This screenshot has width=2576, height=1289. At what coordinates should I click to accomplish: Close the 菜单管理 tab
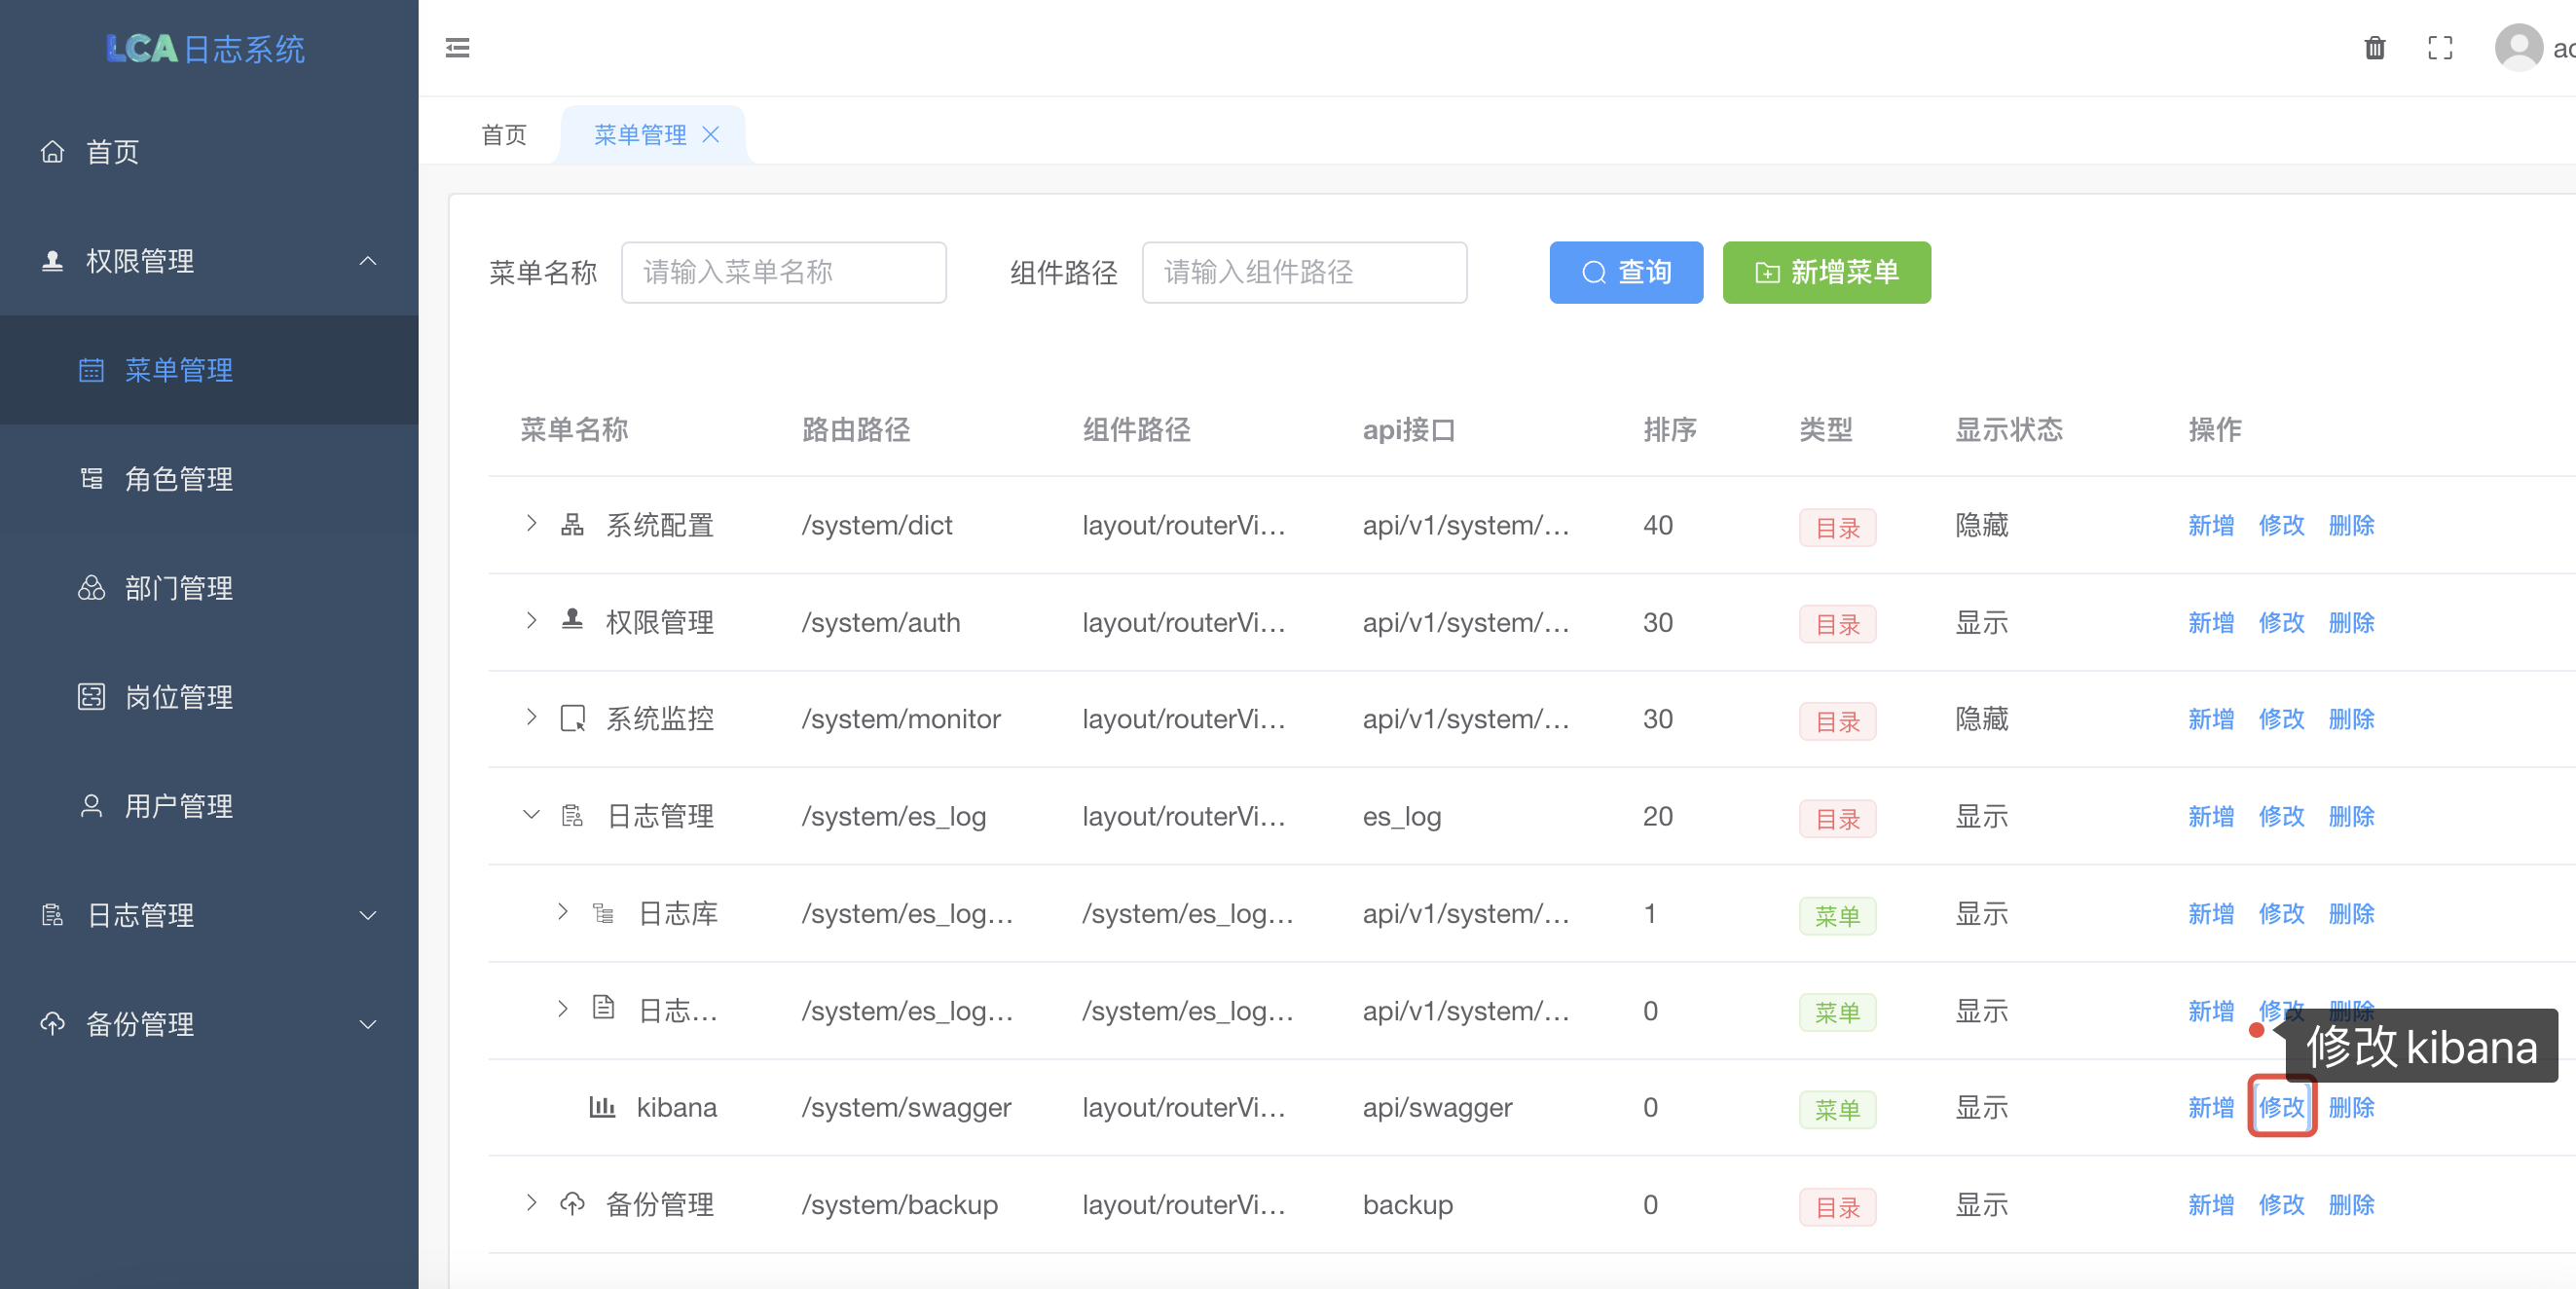711,135
